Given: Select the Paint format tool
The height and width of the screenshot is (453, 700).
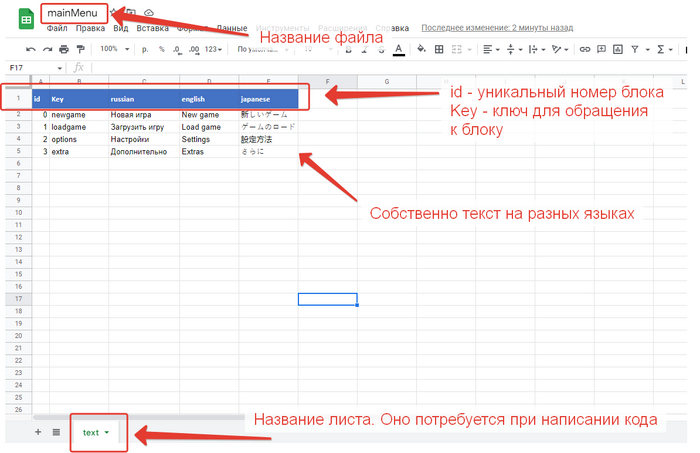Looking at the screenshot, I should [x=80, y=48].
